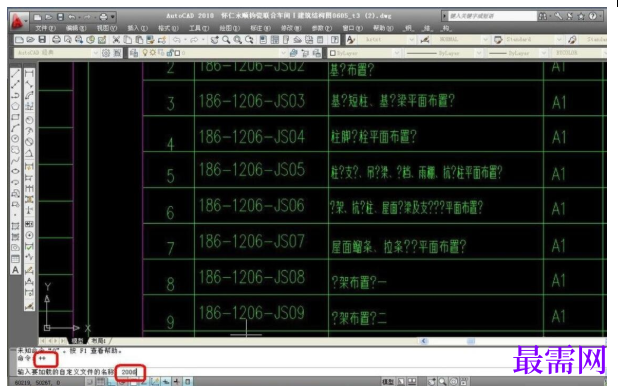Open the 编辑(E) Edit menu
The width and height of the screenshot is (625, 391).
tap(76, 28)
